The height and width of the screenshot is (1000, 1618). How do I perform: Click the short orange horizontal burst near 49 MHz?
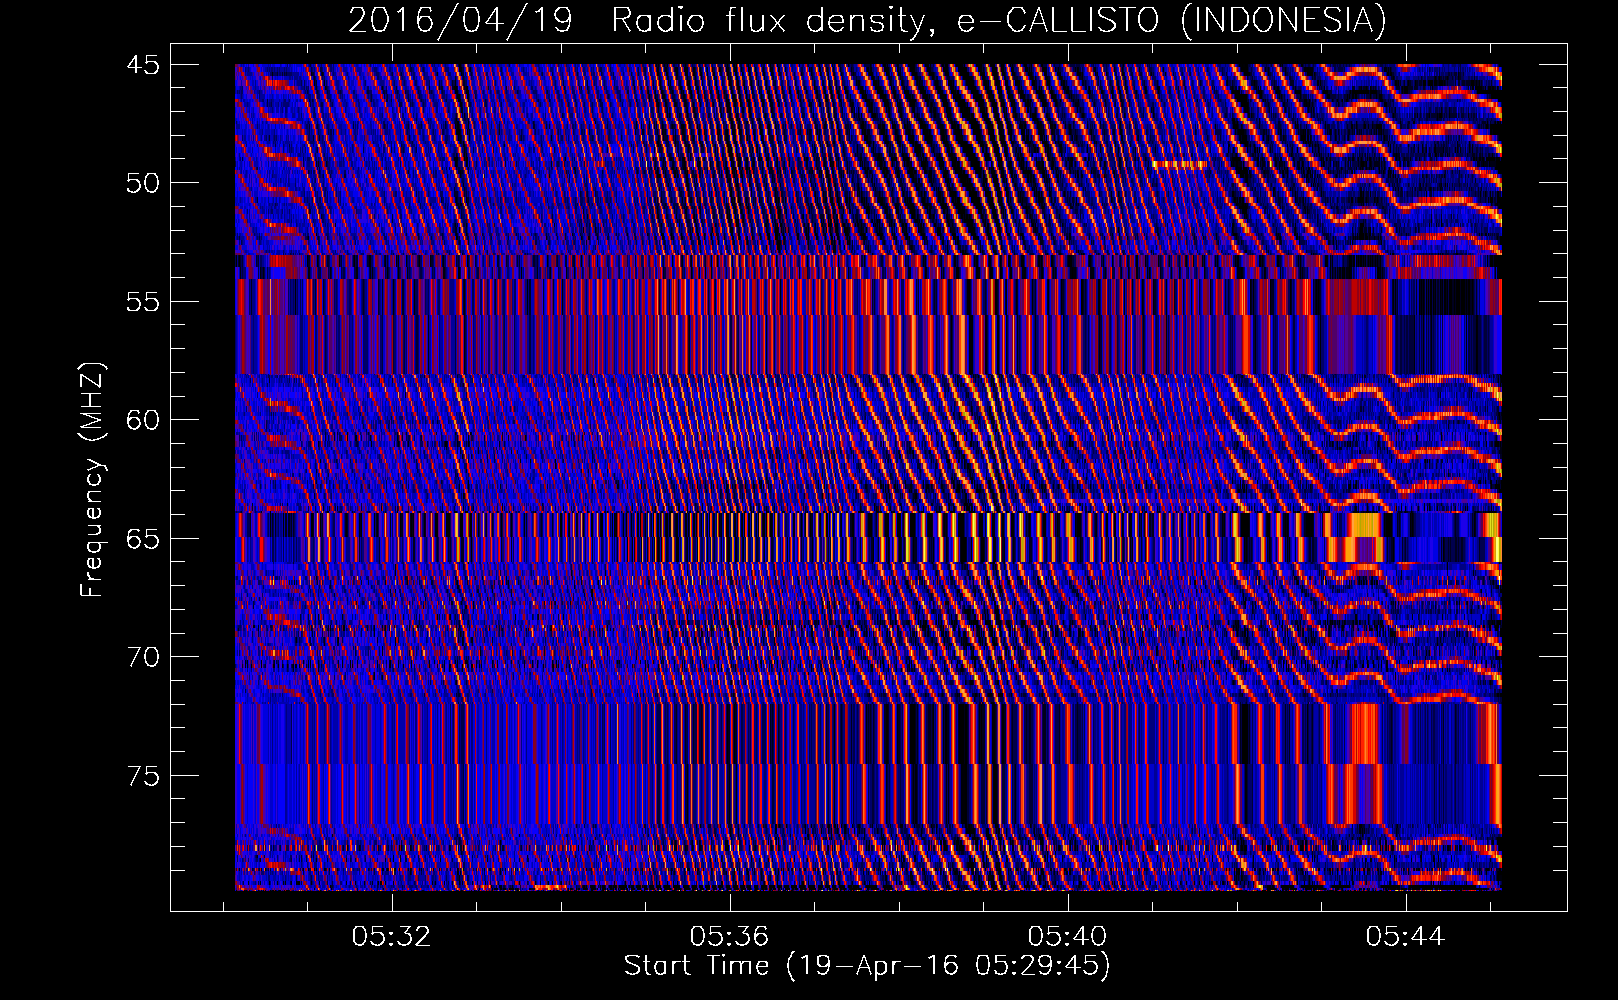point(1180,164)
